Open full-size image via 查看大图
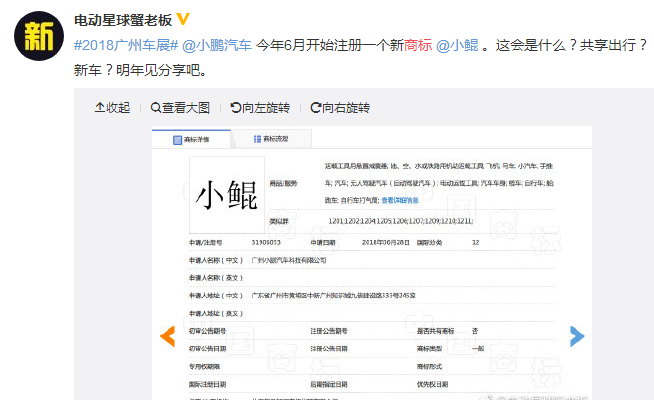Viewport: 654px width, 400px height. pos(180,108)
